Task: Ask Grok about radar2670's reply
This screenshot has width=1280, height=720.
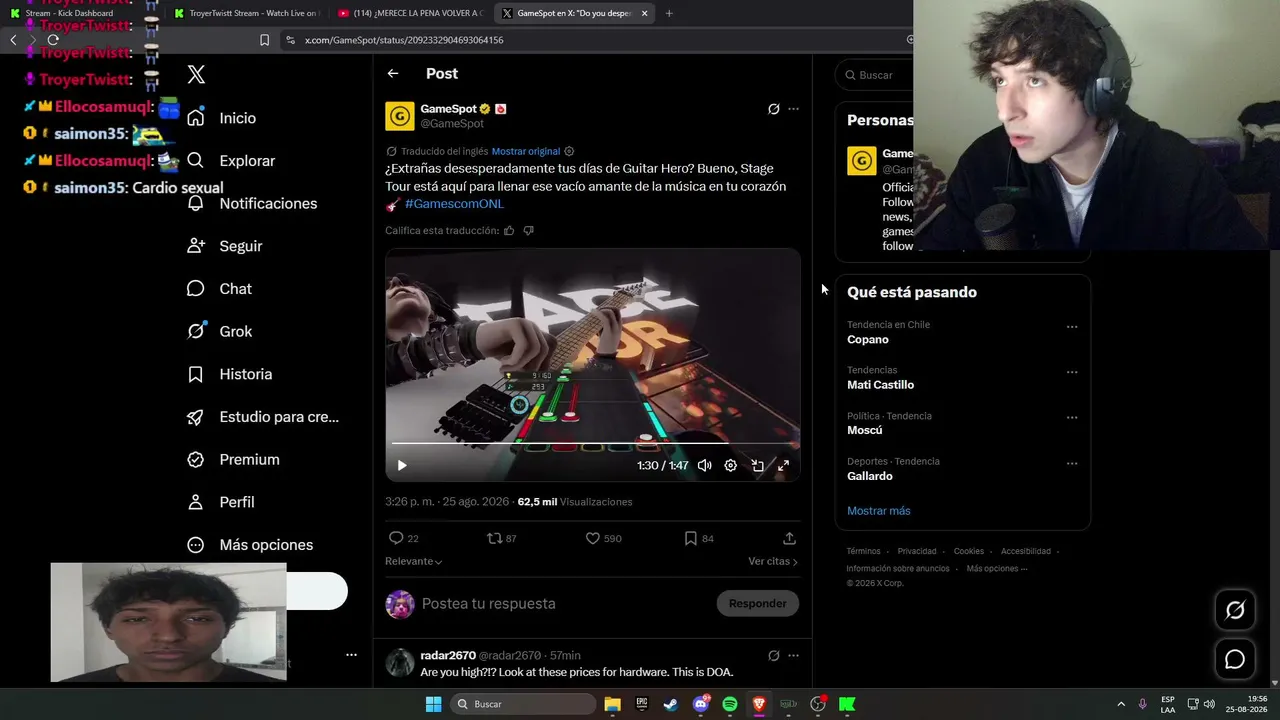Action: 773,656
